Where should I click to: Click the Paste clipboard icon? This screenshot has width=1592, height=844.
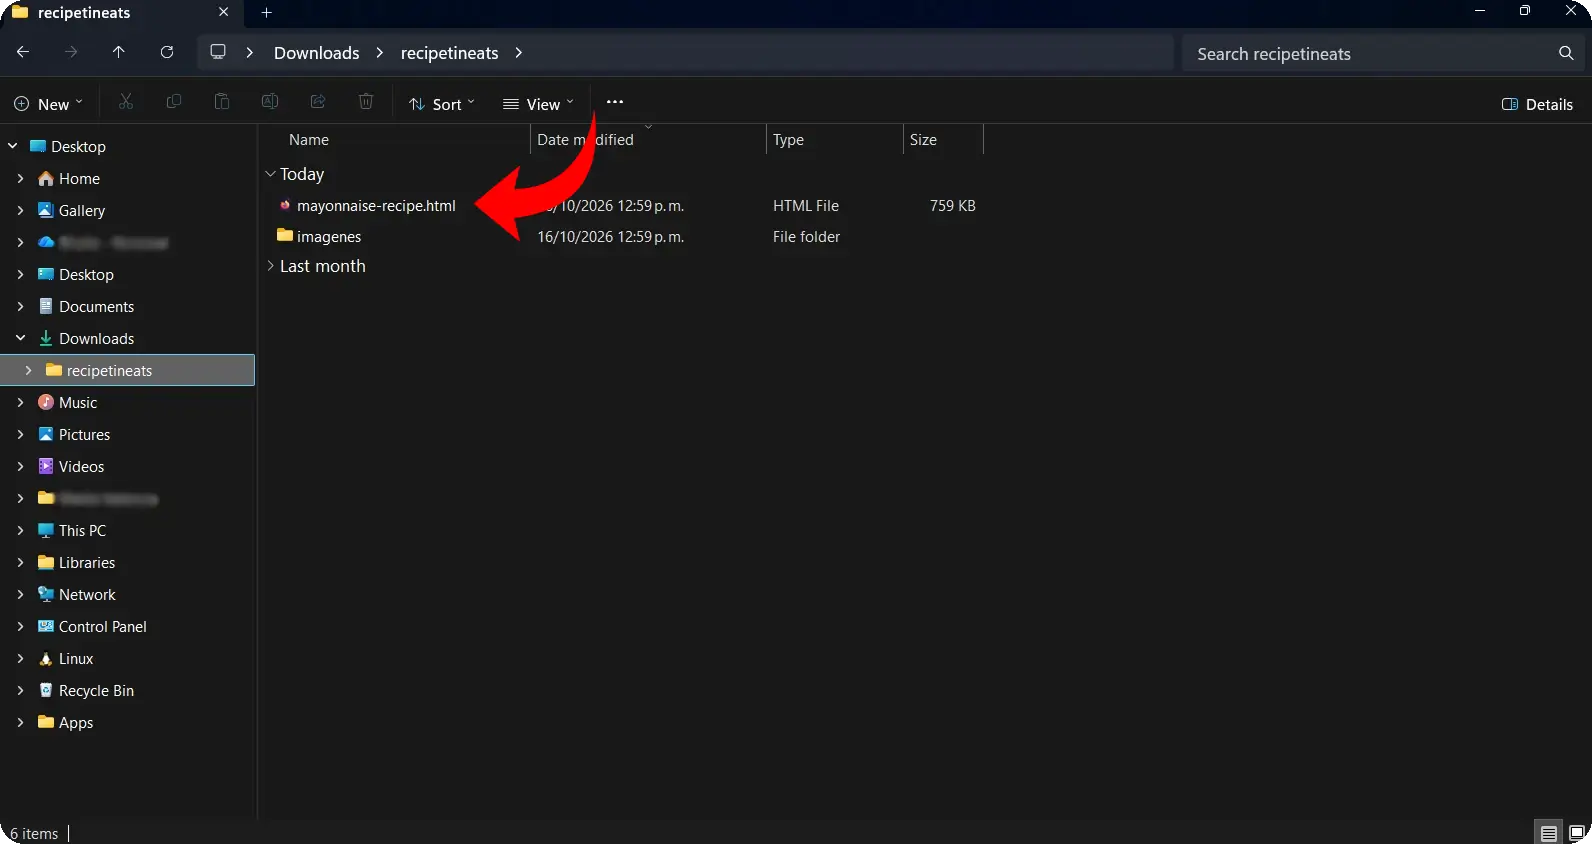222,102
